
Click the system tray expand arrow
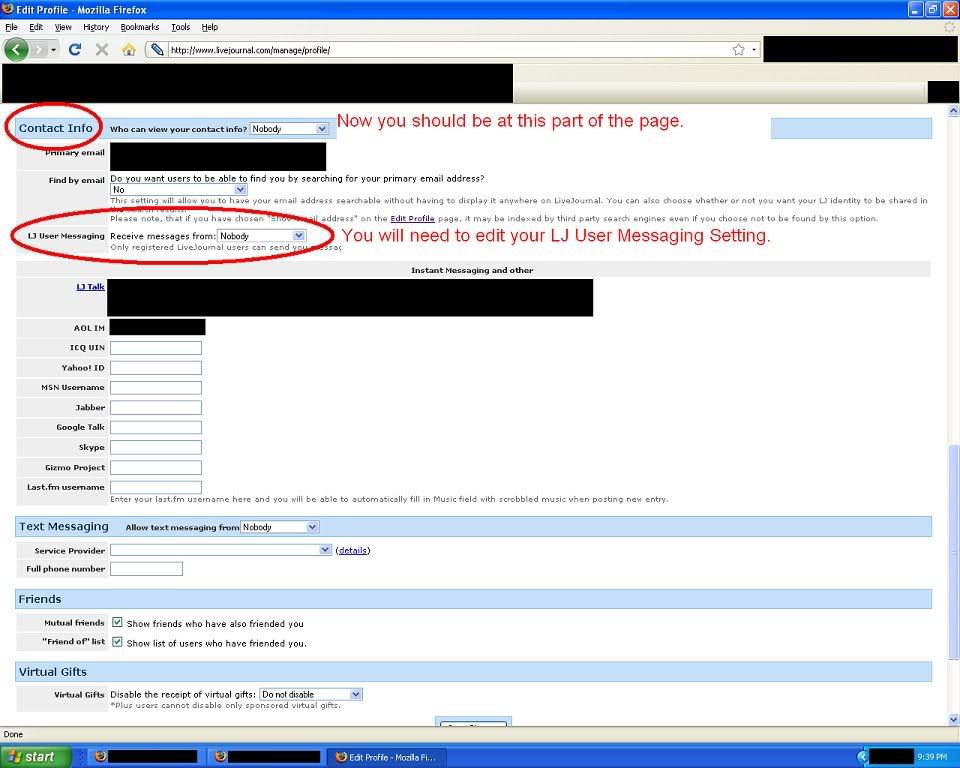pyautogui.click(x=863, y=757)
